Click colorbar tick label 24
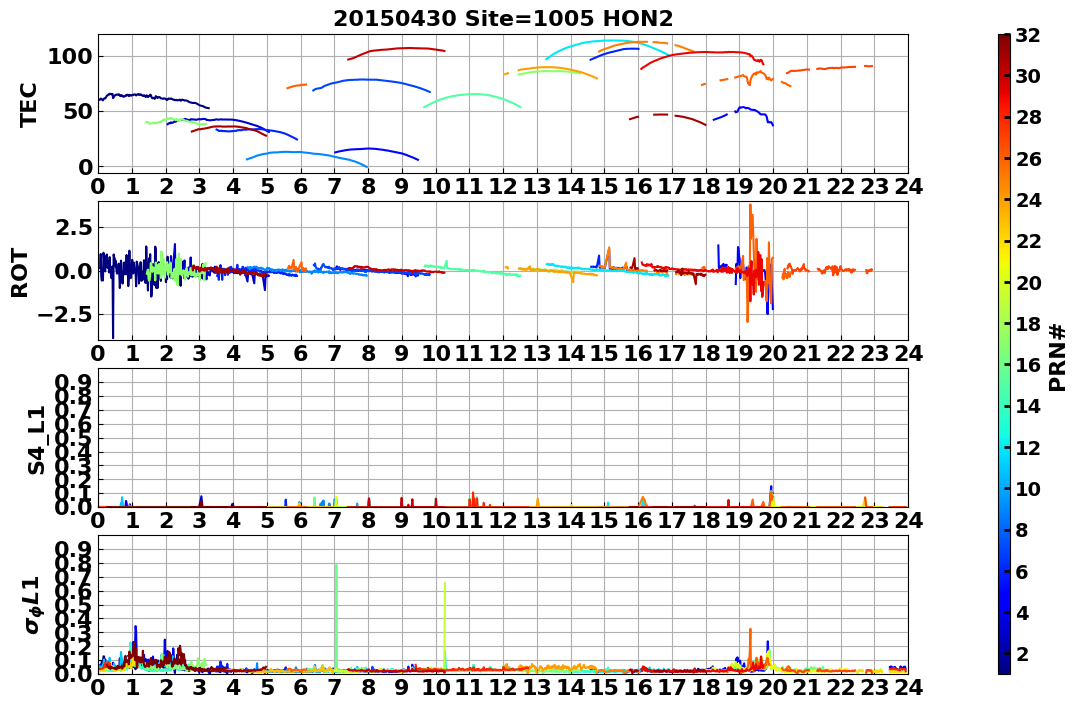The height and width of the screenshot is (709, 1077). (1028, 200)
